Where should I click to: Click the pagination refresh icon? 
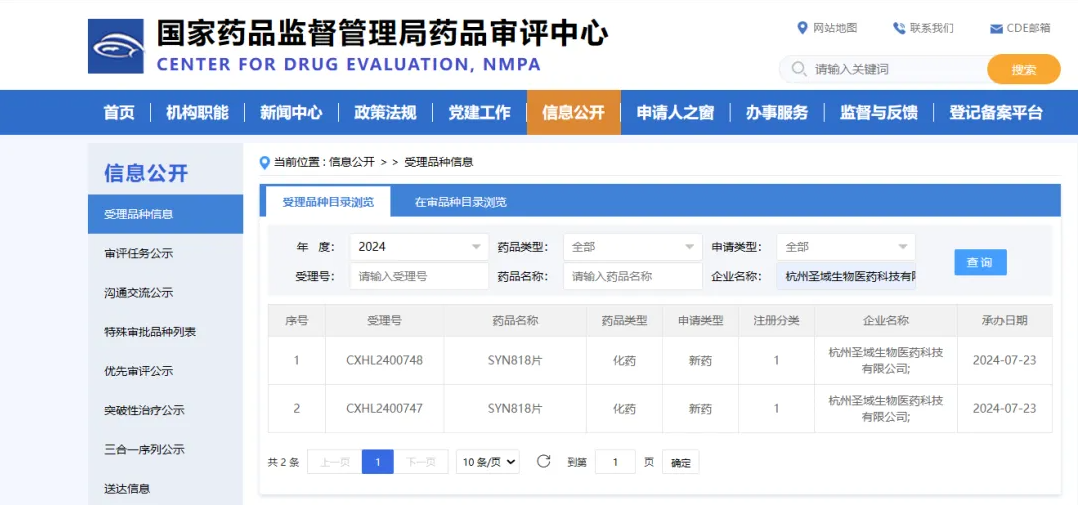tap(544, 461)
